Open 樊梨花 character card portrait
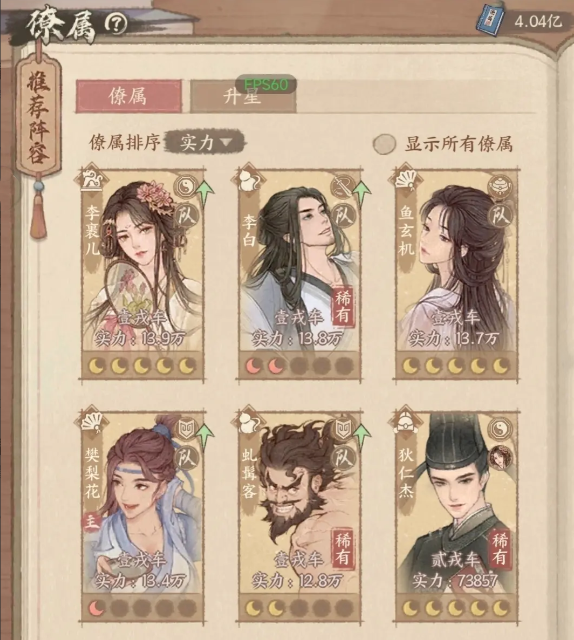The height and width of the screenshot is (640, 574). point(143,502)
